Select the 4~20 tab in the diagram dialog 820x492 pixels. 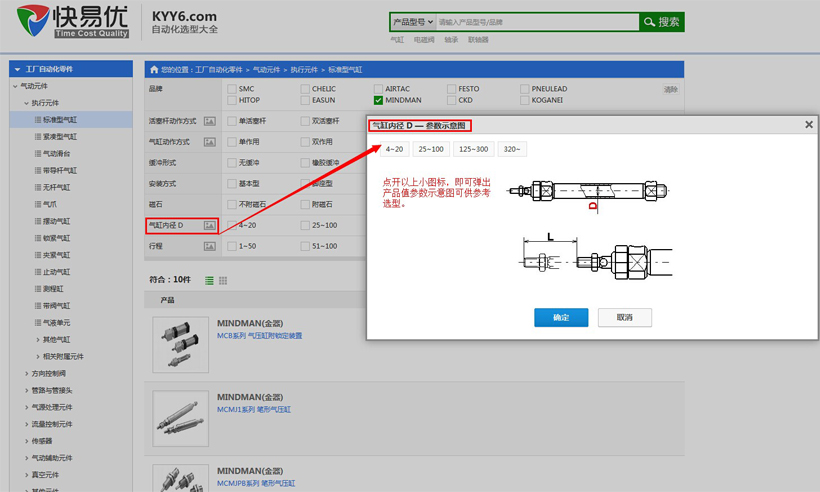[x=394, y=149]
